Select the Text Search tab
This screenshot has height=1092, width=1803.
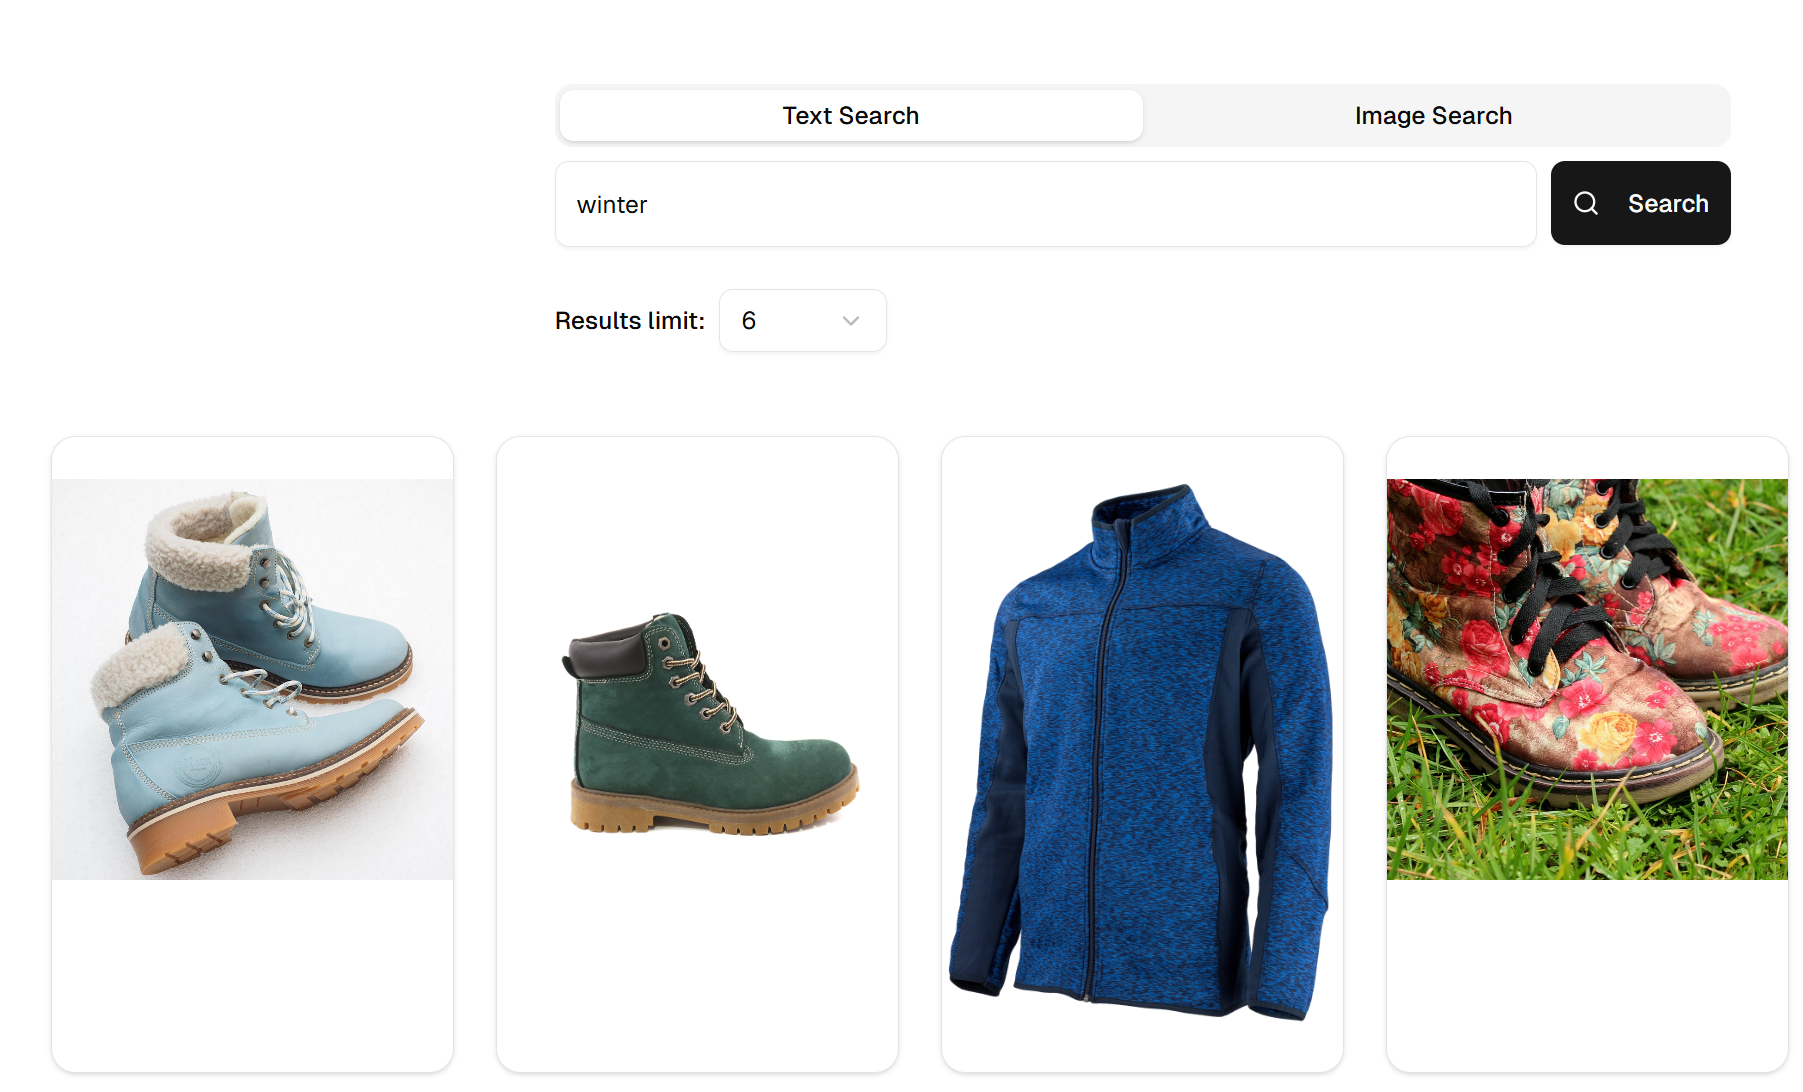pyautogui.click(x=851, y=116)
